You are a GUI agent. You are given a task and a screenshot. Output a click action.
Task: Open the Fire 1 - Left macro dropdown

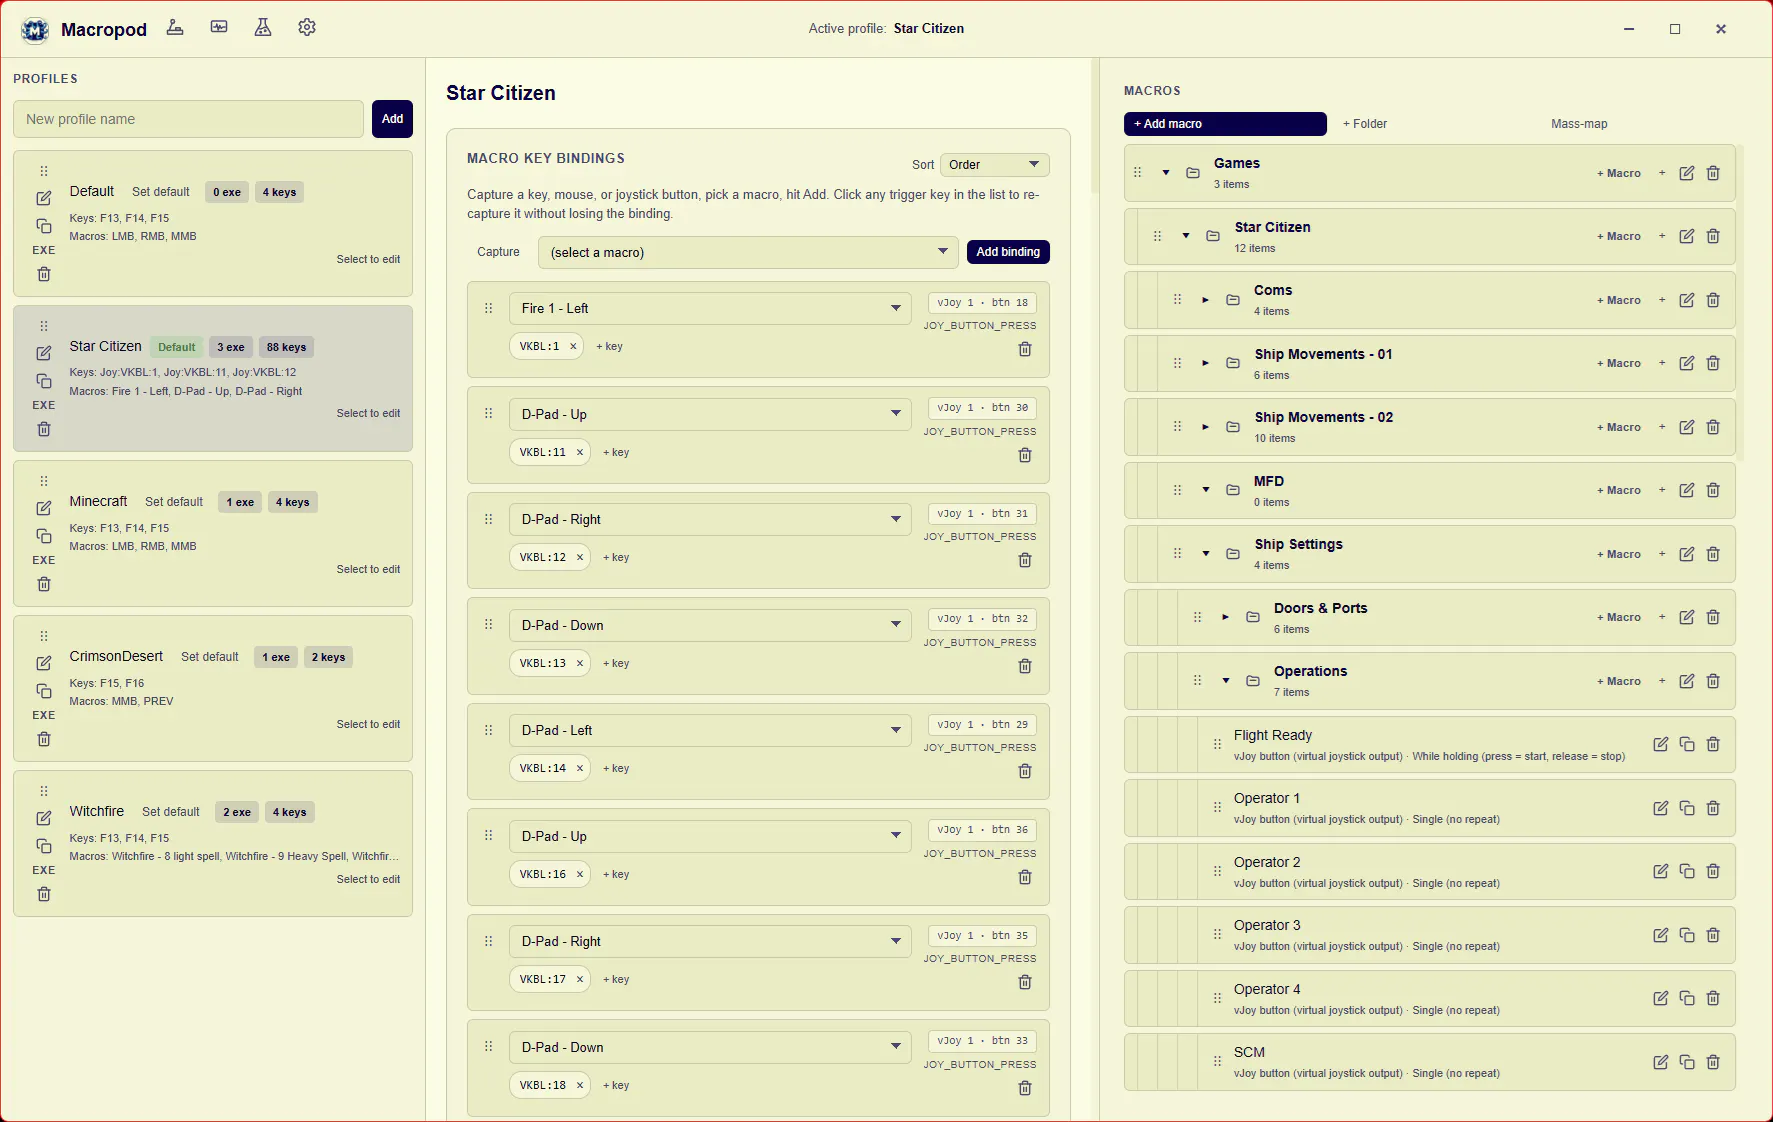(710, 308)
